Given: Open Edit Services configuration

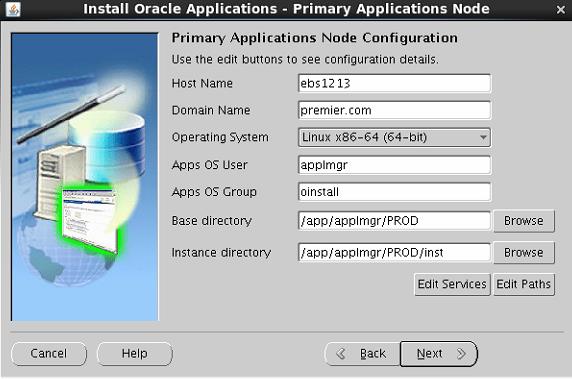Looking at the screenshot, I should pyautogui.click(x=452, y=284).
